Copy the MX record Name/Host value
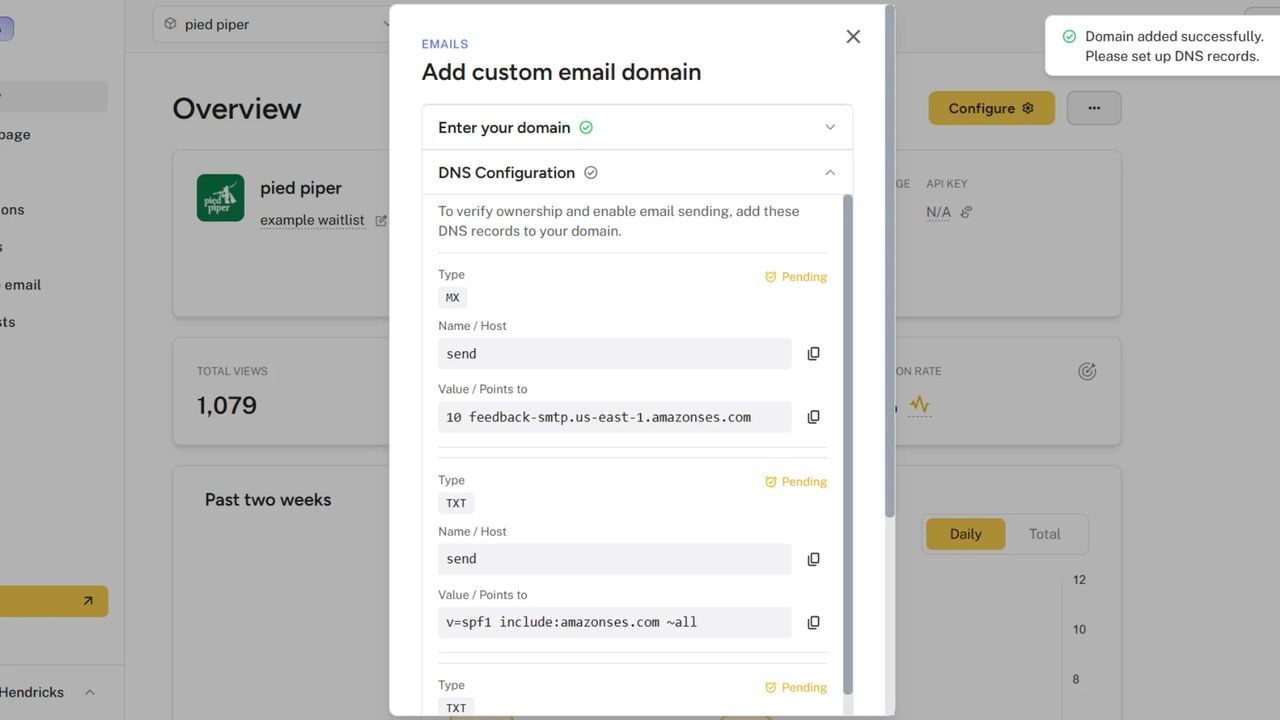This screenshot has width=1280, height=720. [813, 353]
